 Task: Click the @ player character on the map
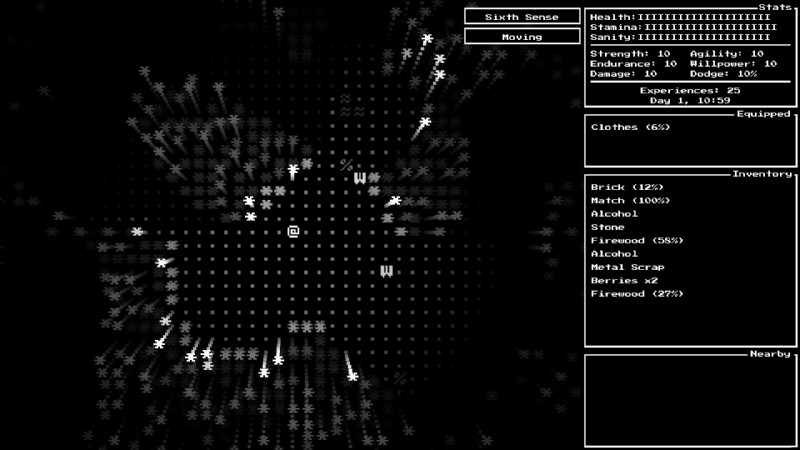(x=293, y=231)
